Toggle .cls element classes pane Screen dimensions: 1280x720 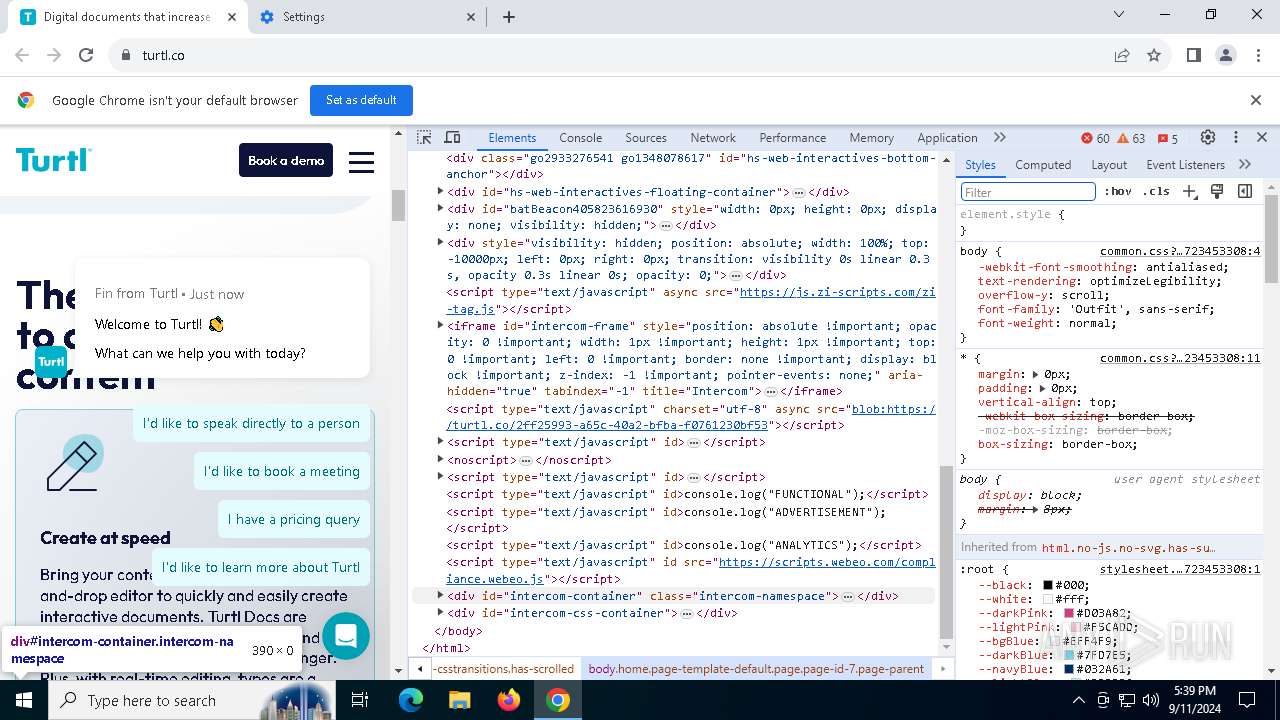point(1157,191)
